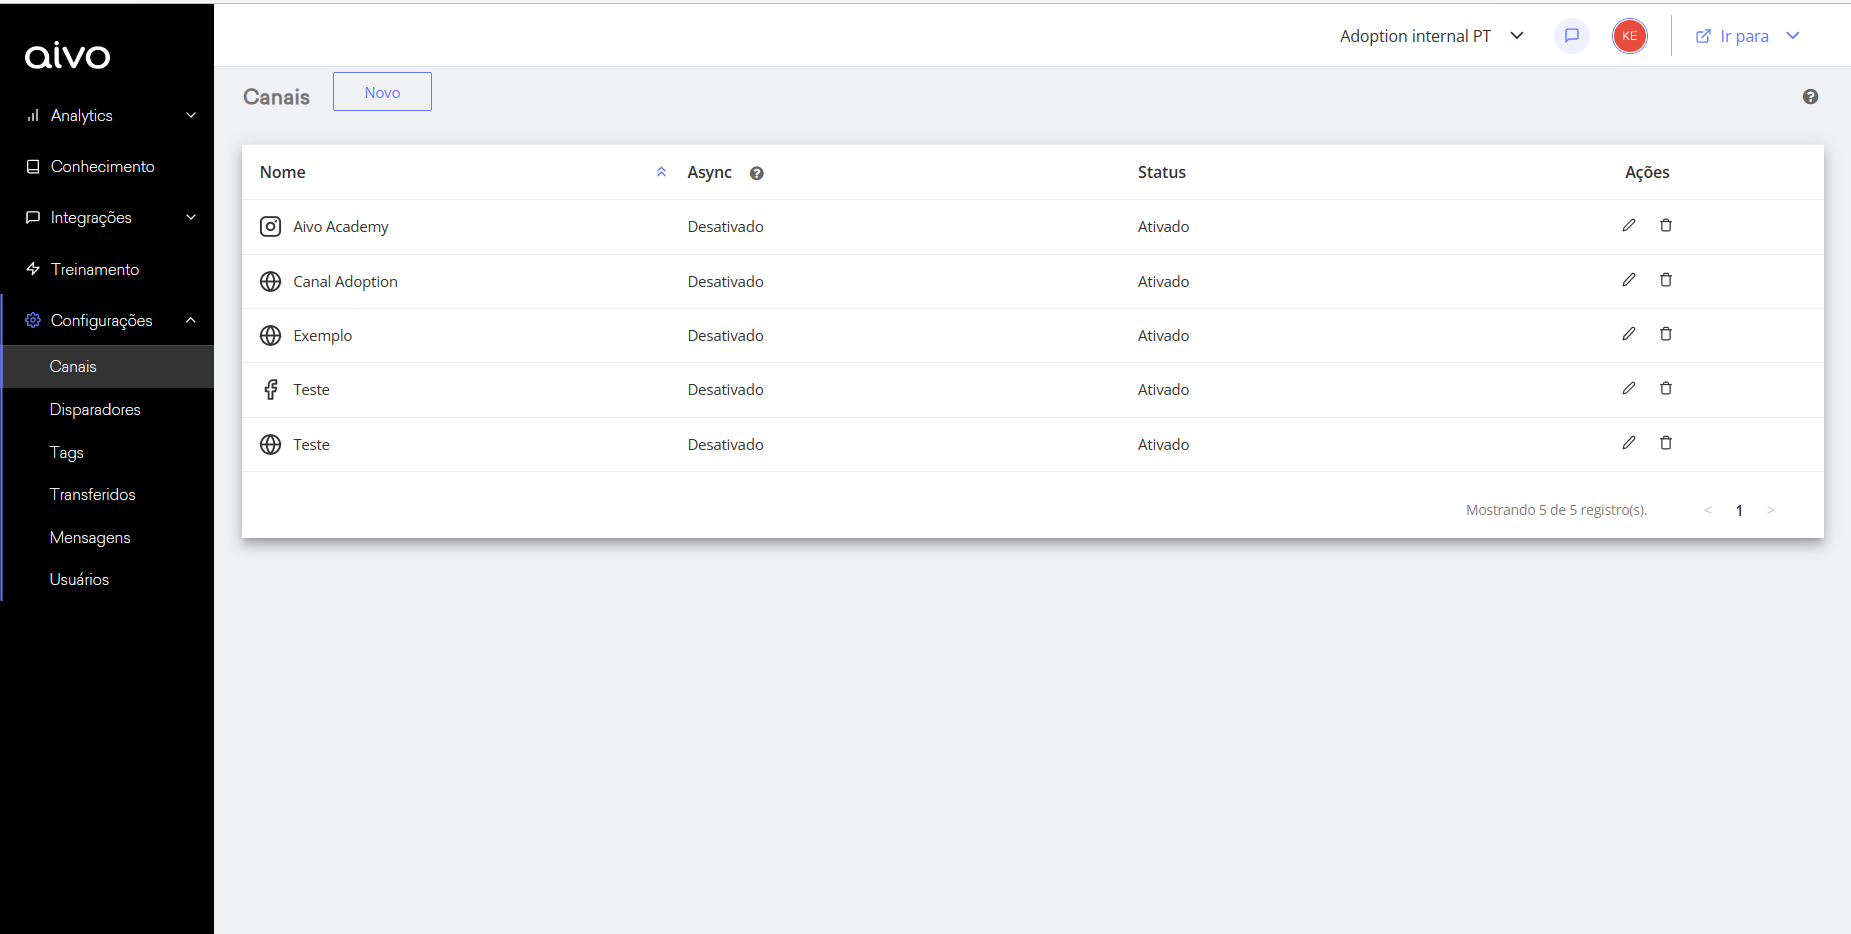This screenshot has width=1851, height=934.
Task: Click the KE user avatar
Action: (x=1630, y=36)
